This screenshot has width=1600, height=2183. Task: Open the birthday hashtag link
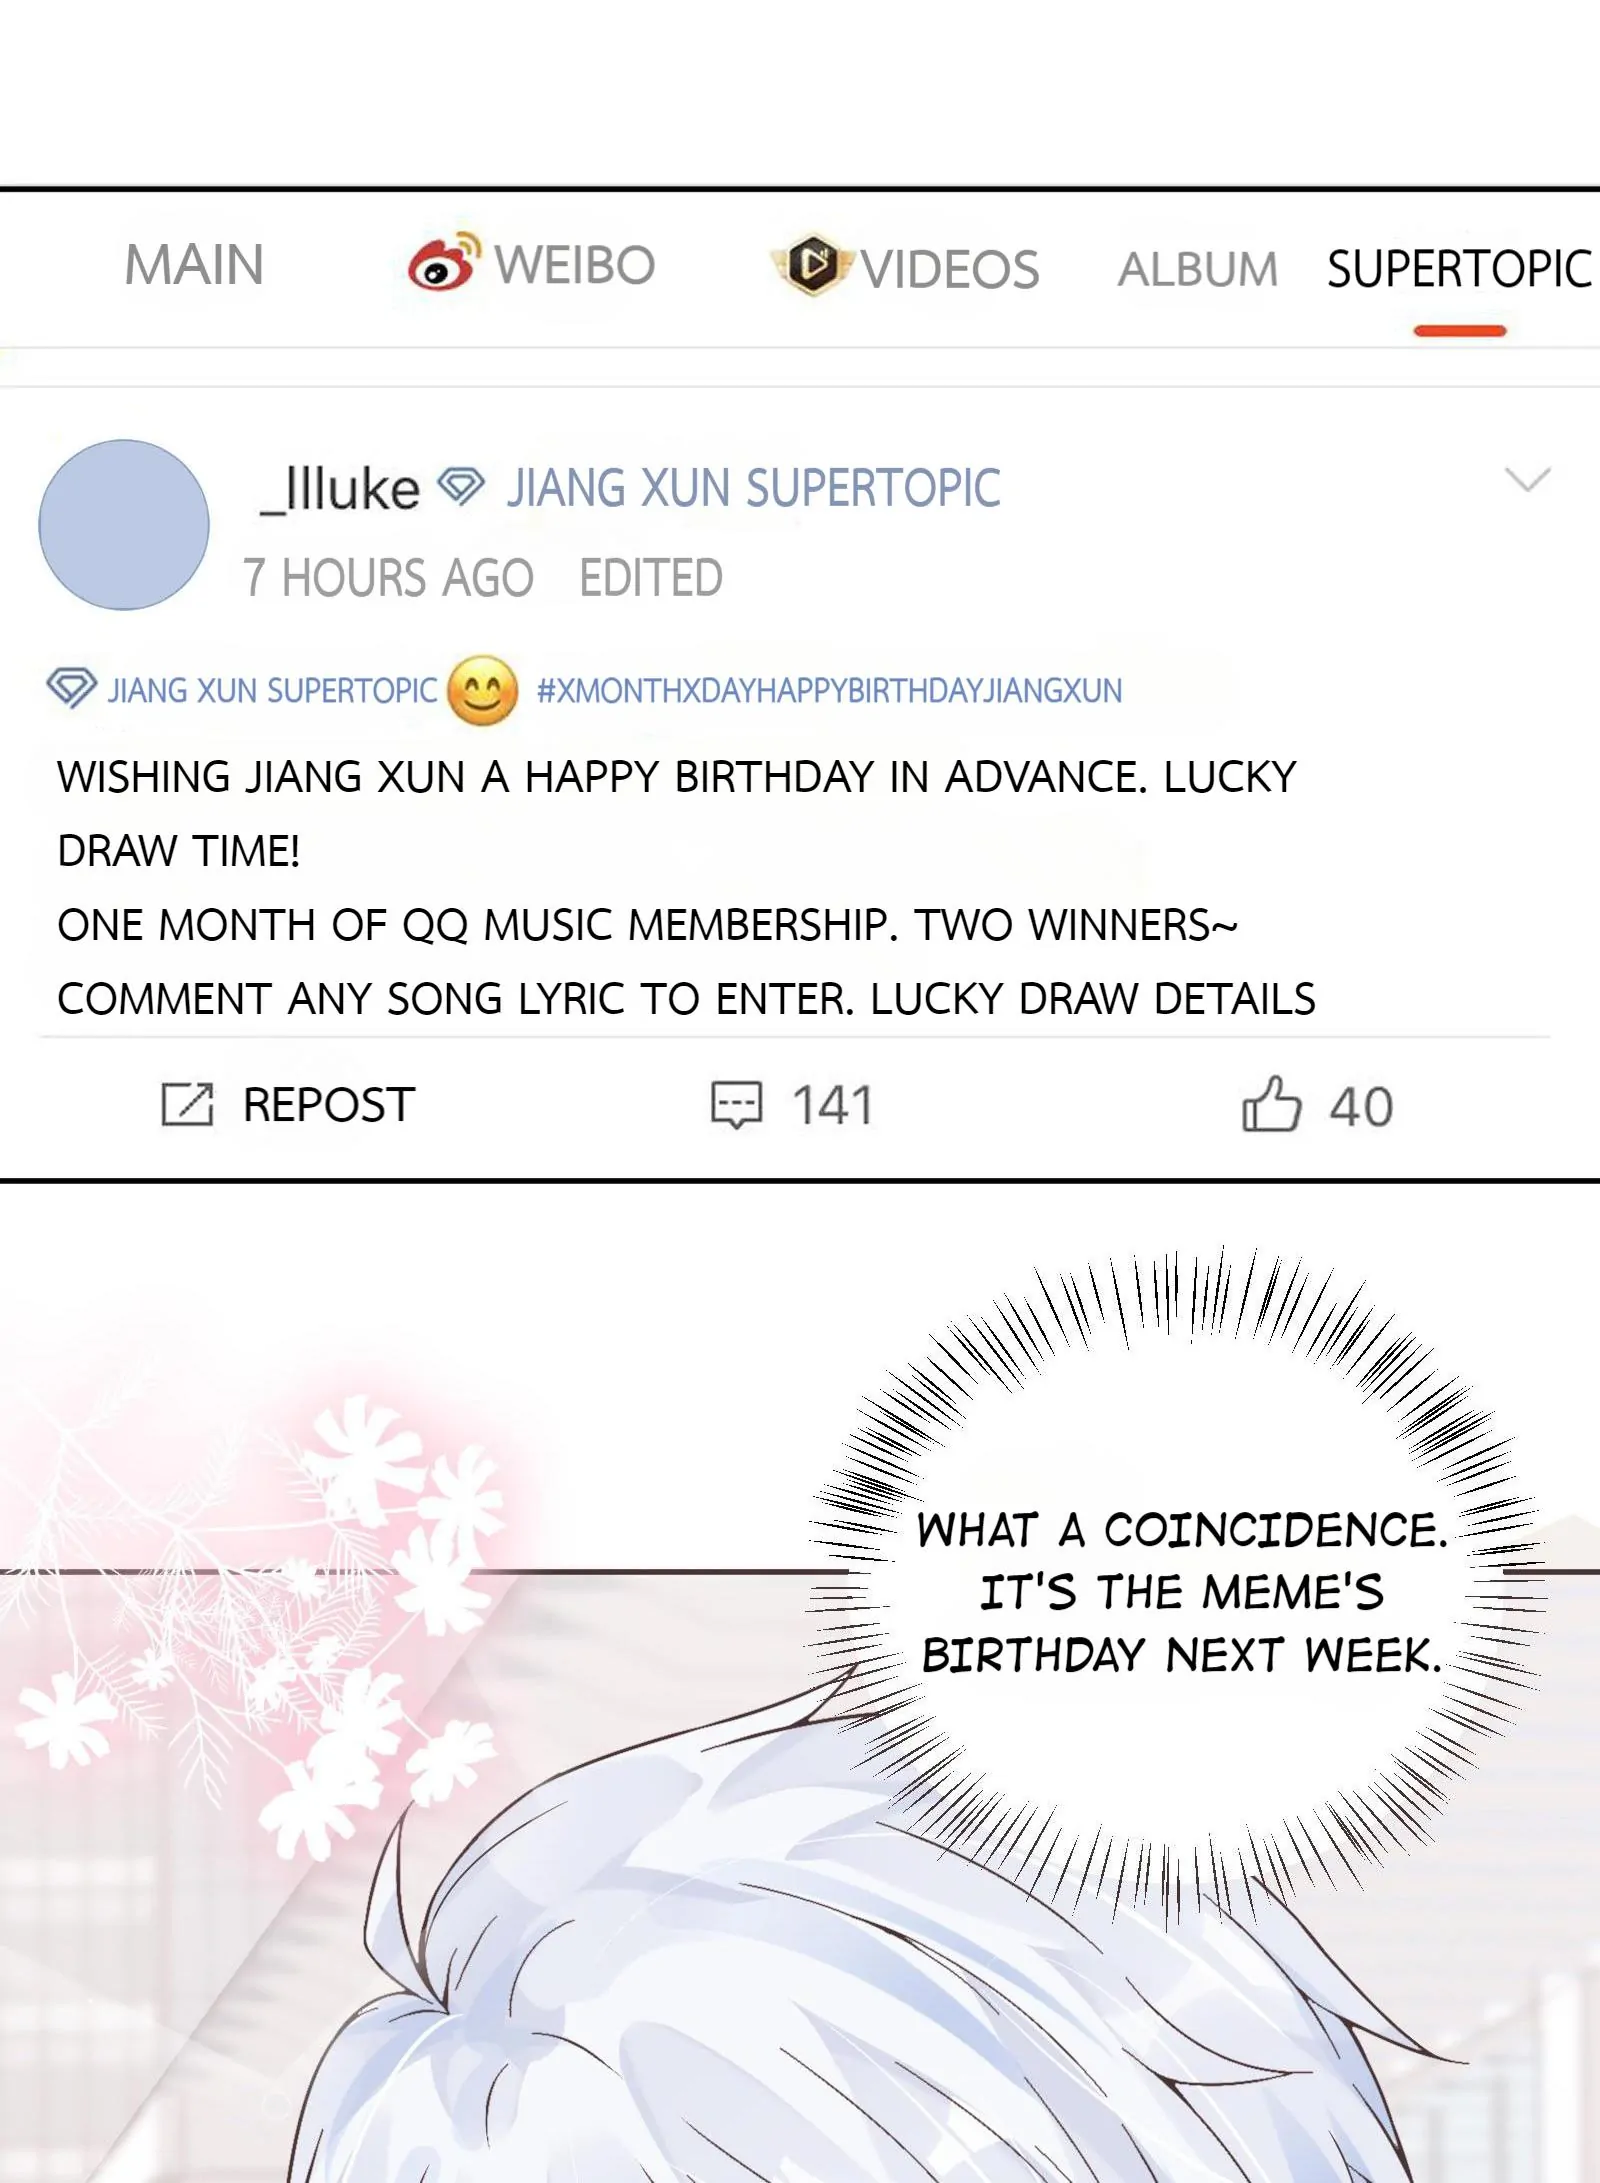click(829, 691)
